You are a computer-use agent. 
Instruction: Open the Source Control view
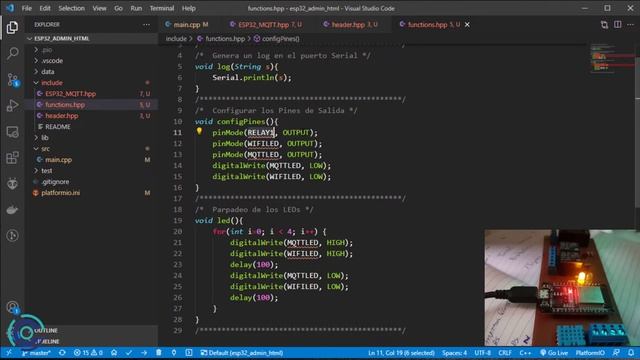pos(12,80)
